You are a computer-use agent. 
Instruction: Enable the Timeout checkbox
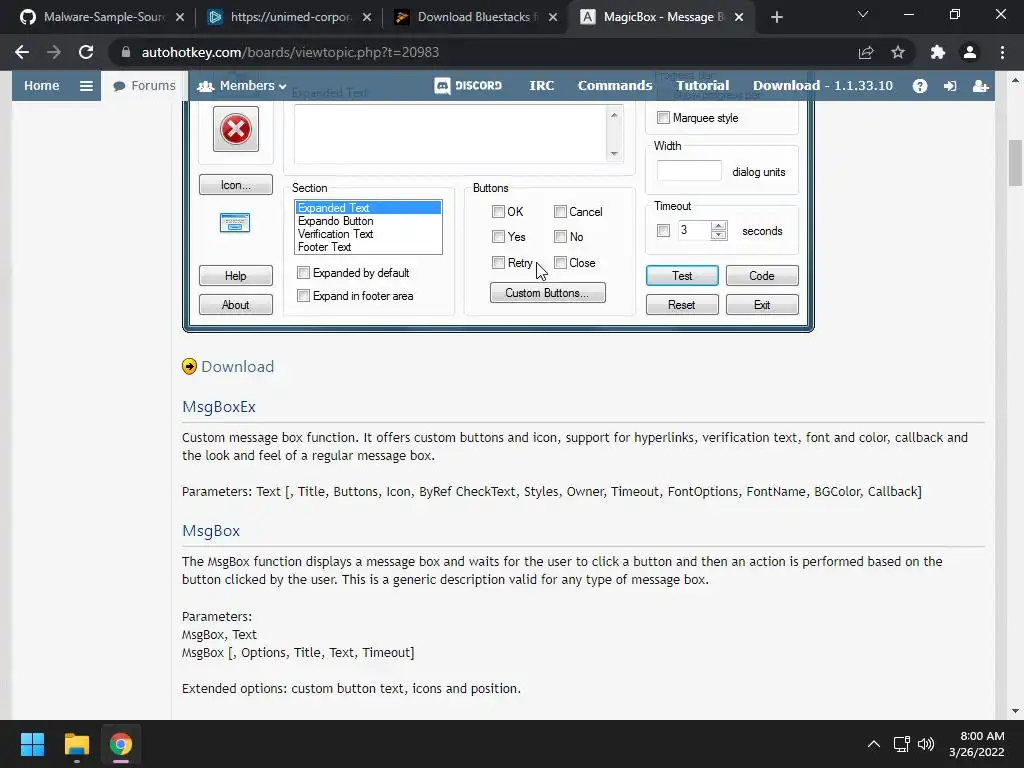point(664,231)
